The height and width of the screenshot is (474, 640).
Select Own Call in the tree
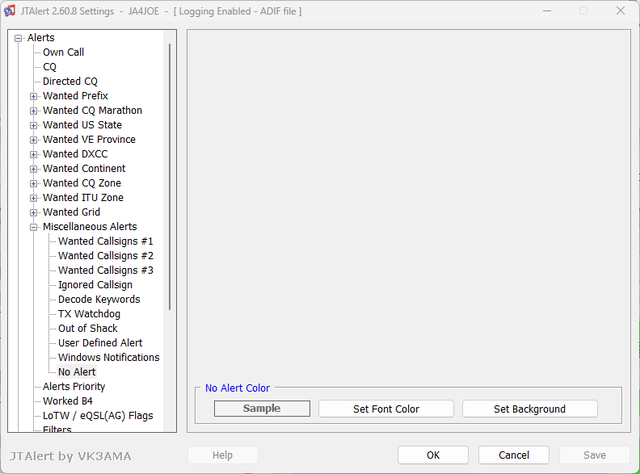[x=63, y=52]
